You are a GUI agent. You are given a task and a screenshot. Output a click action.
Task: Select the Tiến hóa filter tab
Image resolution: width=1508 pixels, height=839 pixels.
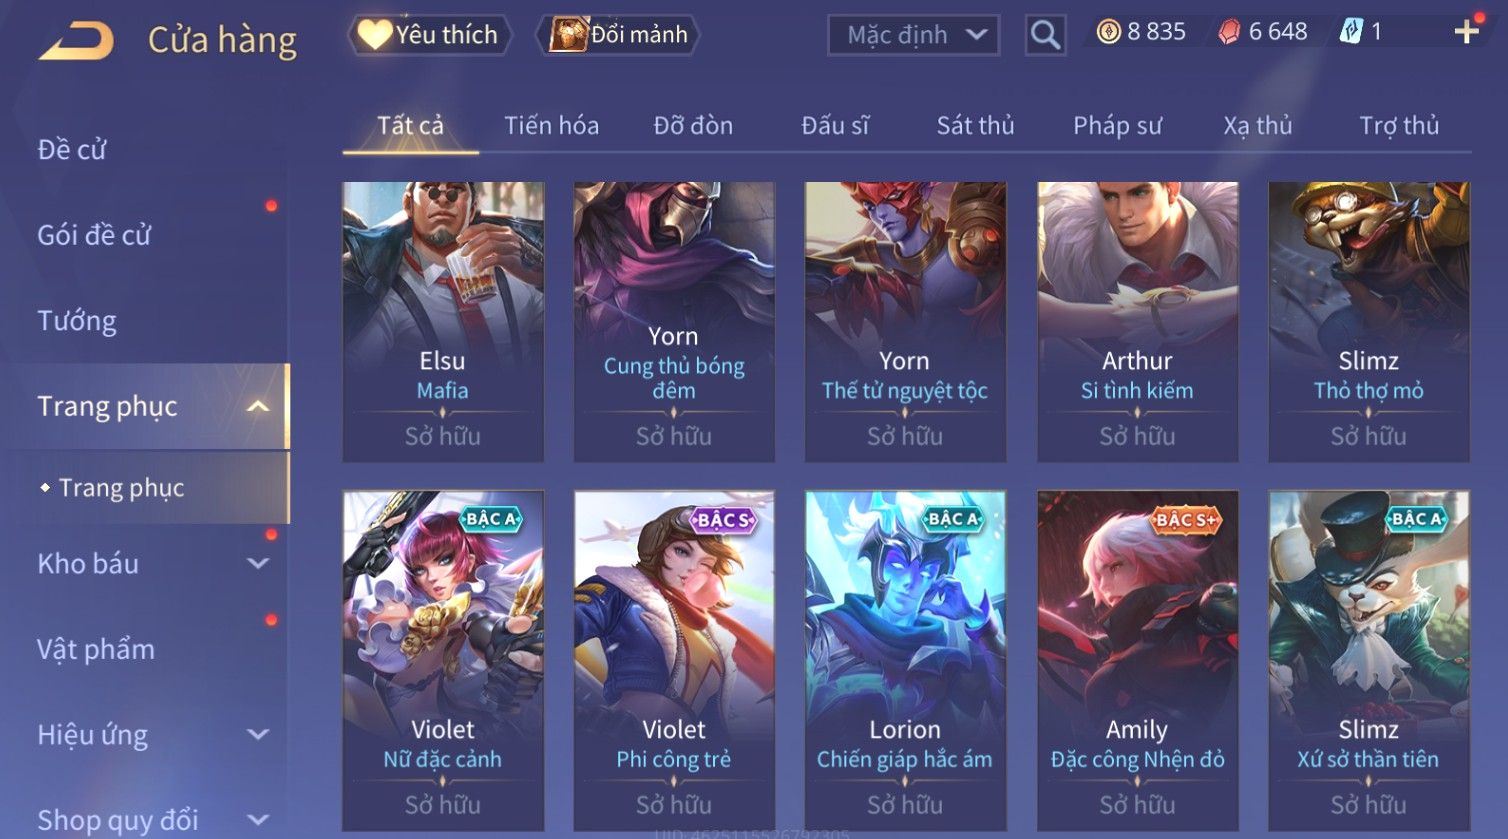click(551, 126)
